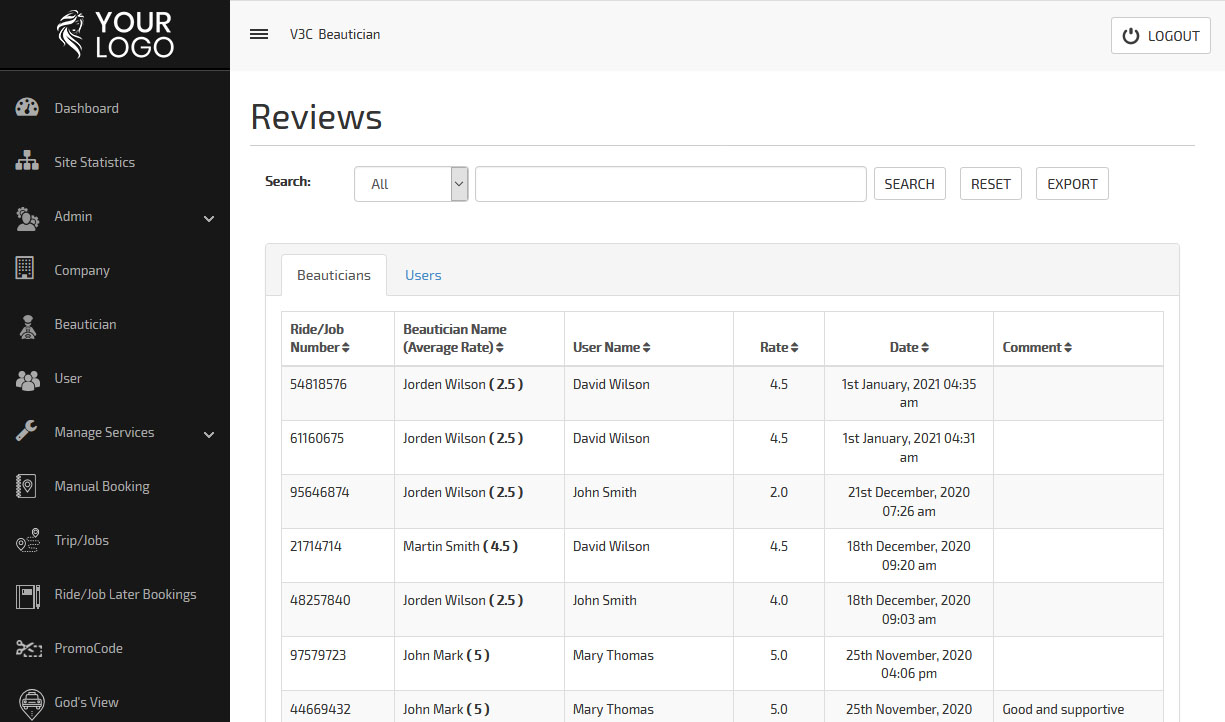Image resolution: width=1225 pixels, height=722 pixels.
Task: Focus the search text field
Action: pyautogui.click(x=670, y=184)
